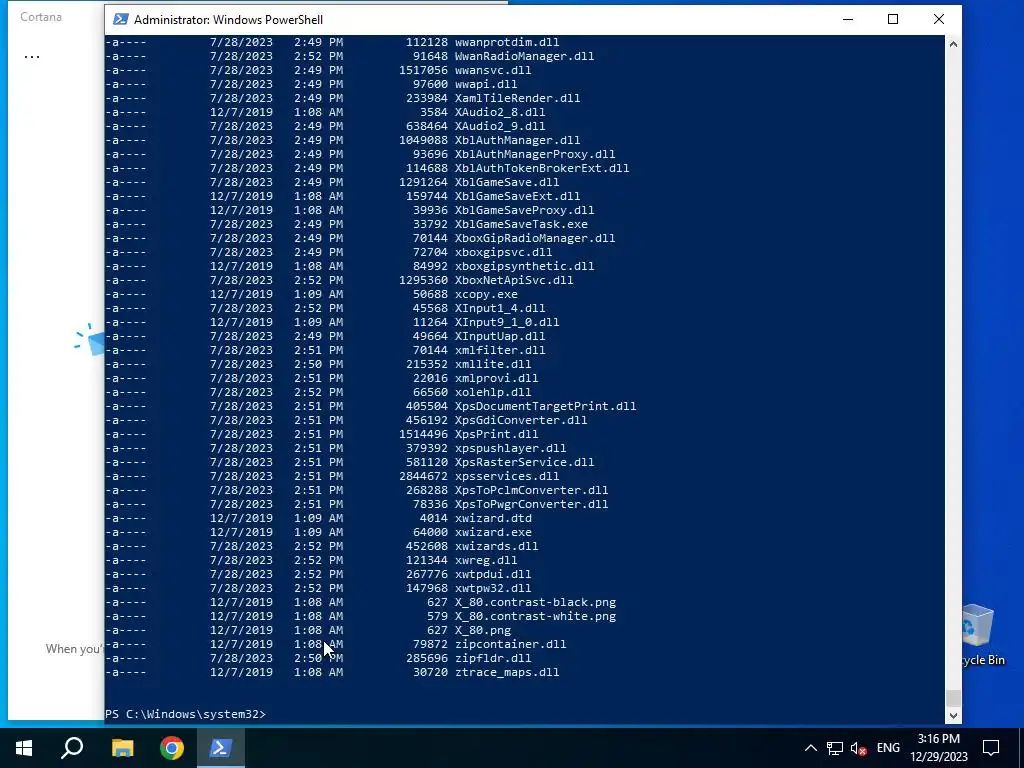Click xboxgipsvc.dll file name
This screenshot has width=1024, height=768.
pyautogui.click(x=504, y=252)
